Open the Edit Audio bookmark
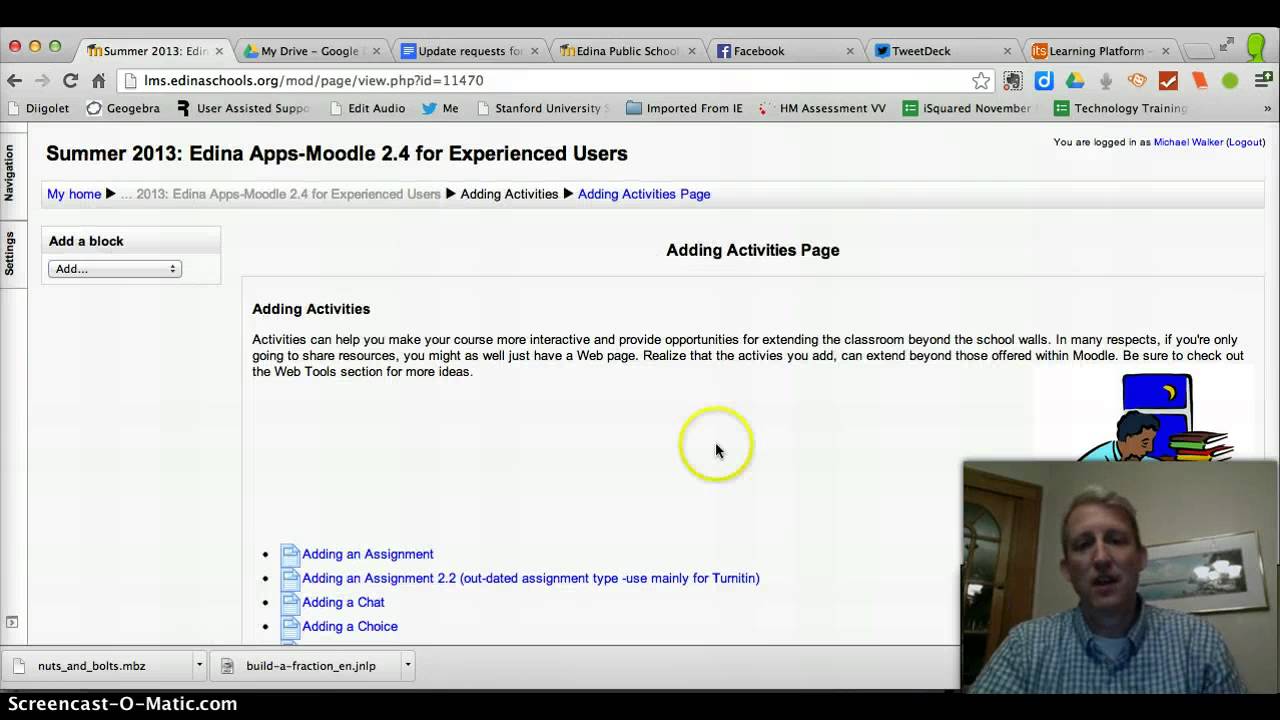The width and height of the screenshot is (1280, 720). (x=366, y=108)
